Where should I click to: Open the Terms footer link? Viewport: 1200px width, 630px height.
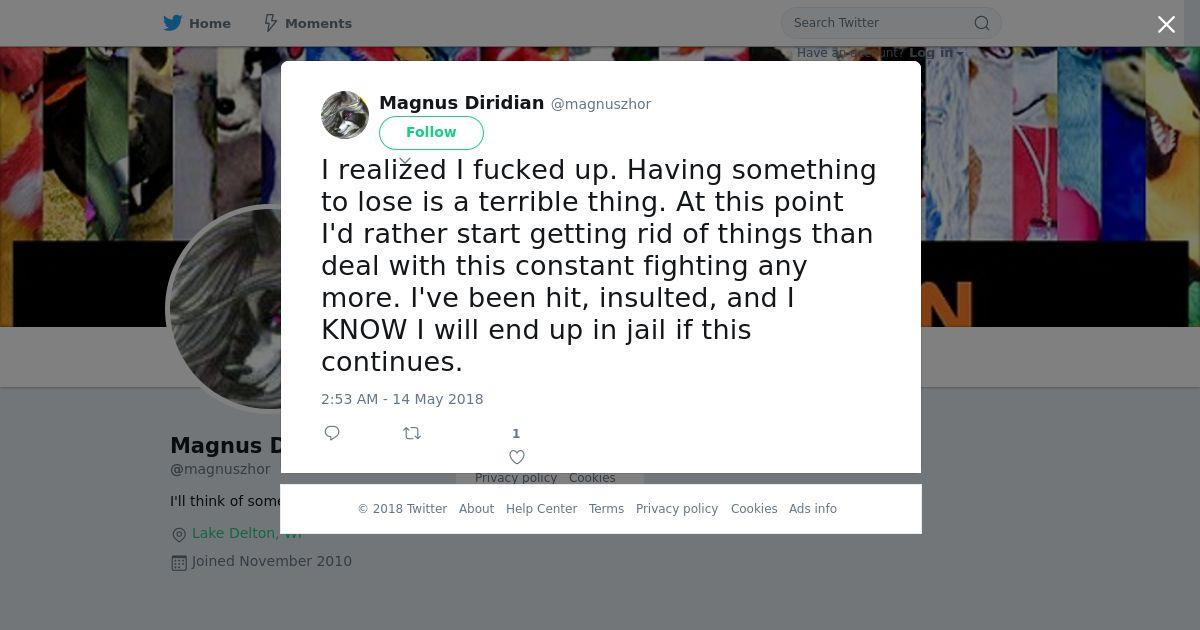[606, 509]
